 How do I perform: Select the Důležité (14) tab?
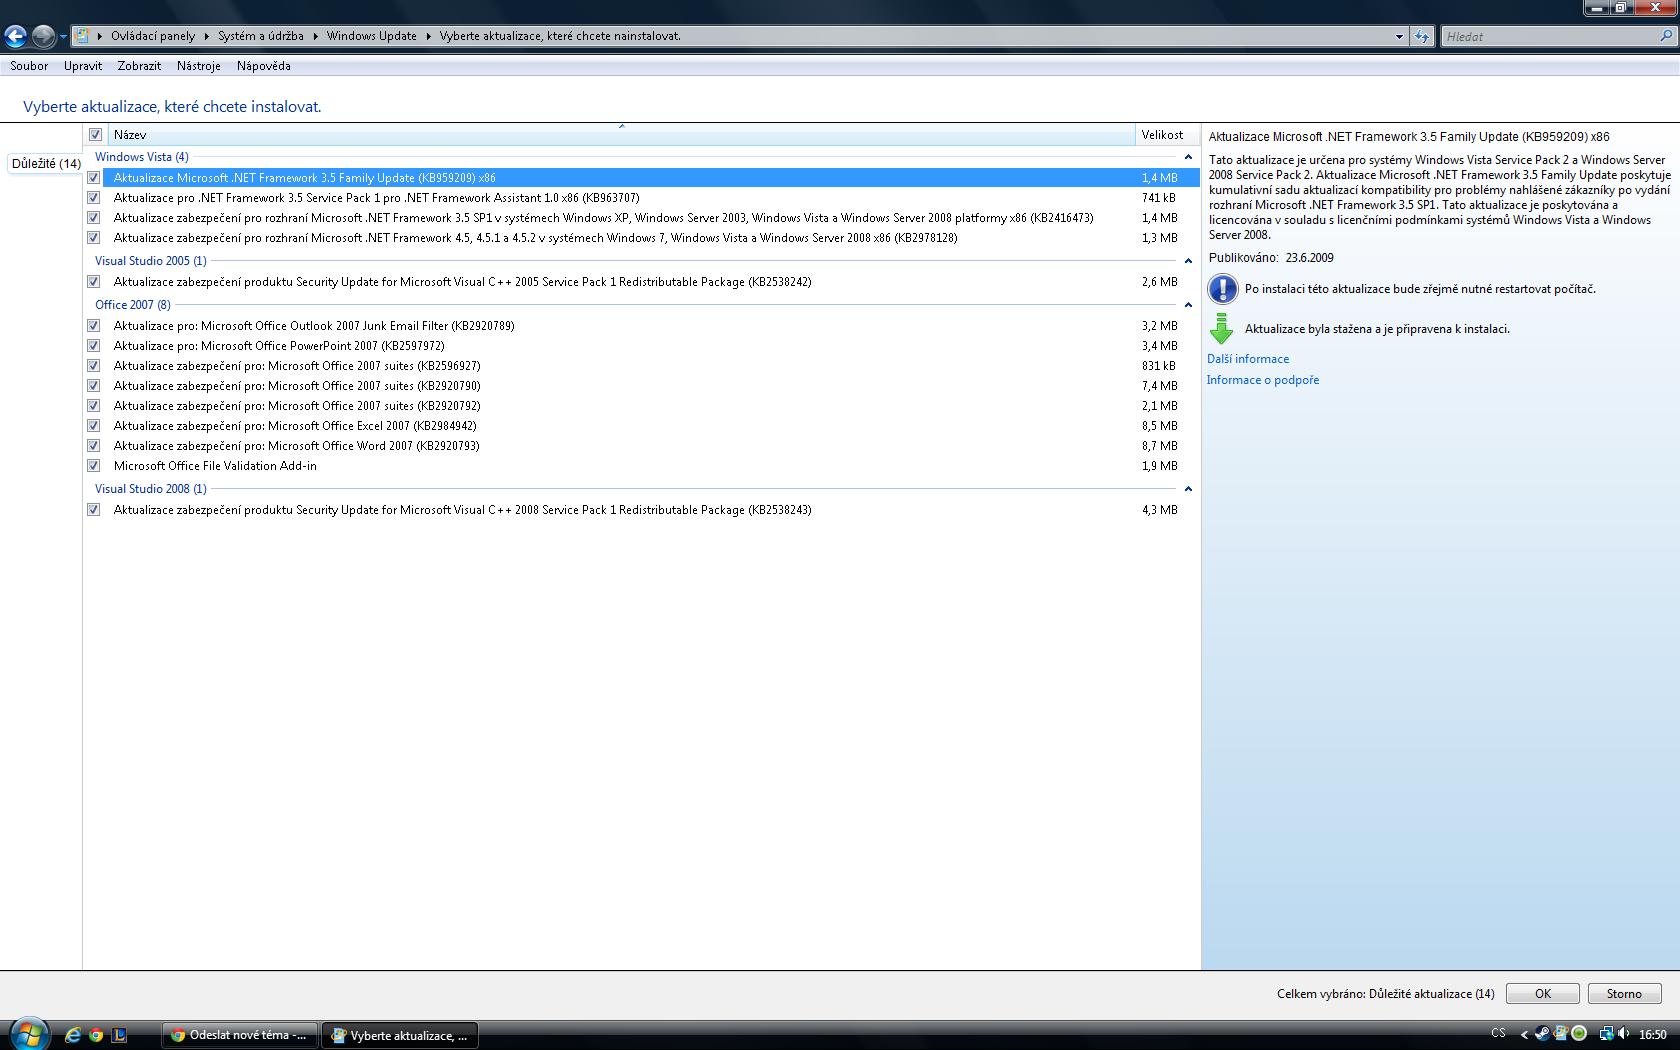point(46,164)
